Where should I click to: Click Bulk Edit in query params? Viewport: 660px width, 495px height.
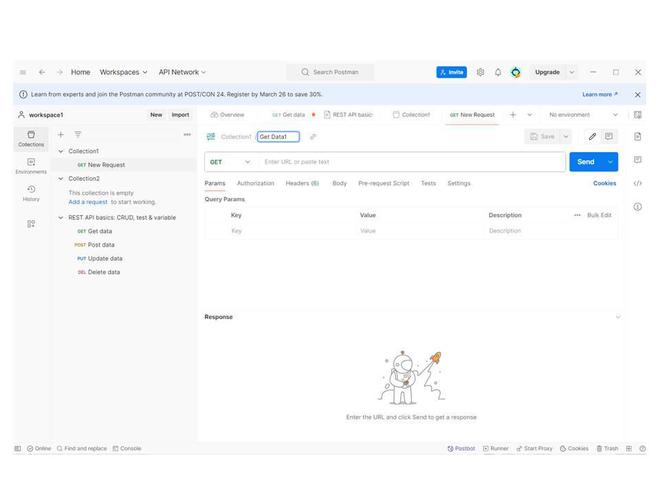[x=599, y=215]
